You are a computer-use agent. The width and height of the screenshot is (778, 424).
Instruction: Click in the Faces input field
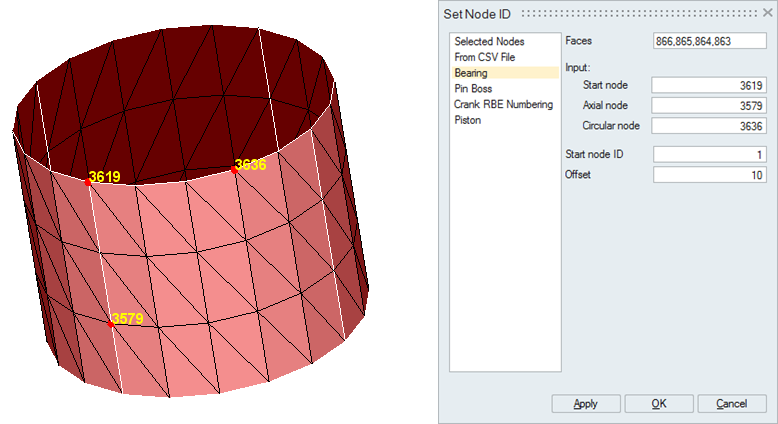(709, 41)
